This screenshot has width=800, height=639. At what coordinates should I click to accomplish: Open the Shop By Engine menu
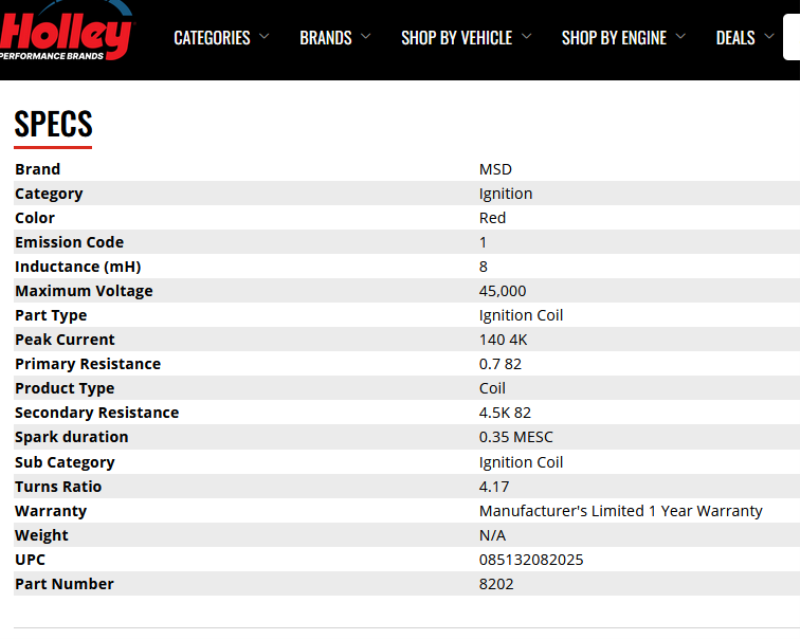pyautogui.click(x=614, y=38)
